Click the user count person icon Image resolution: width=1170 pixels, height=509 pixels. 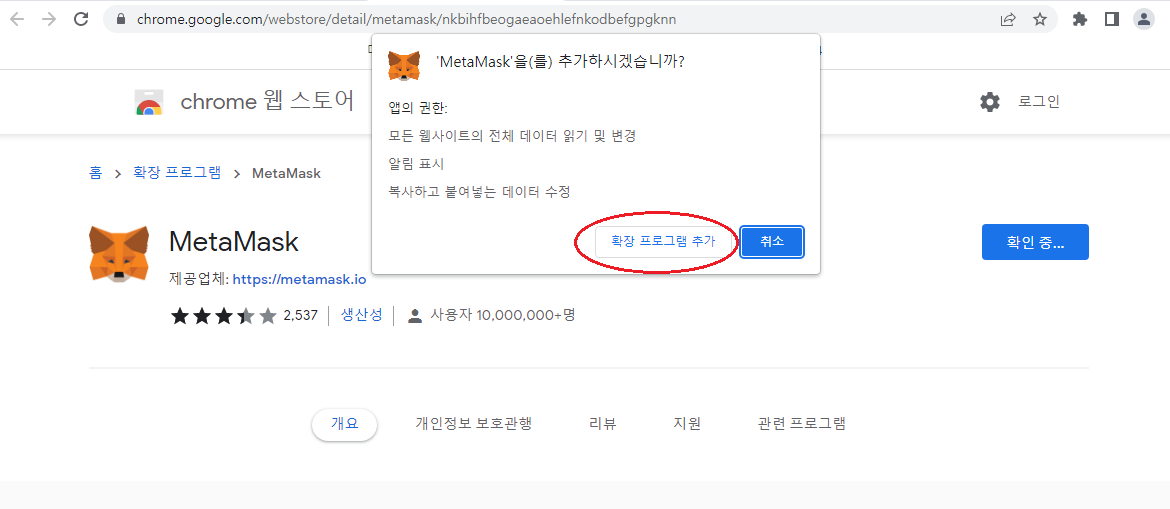tap(415, 316)
